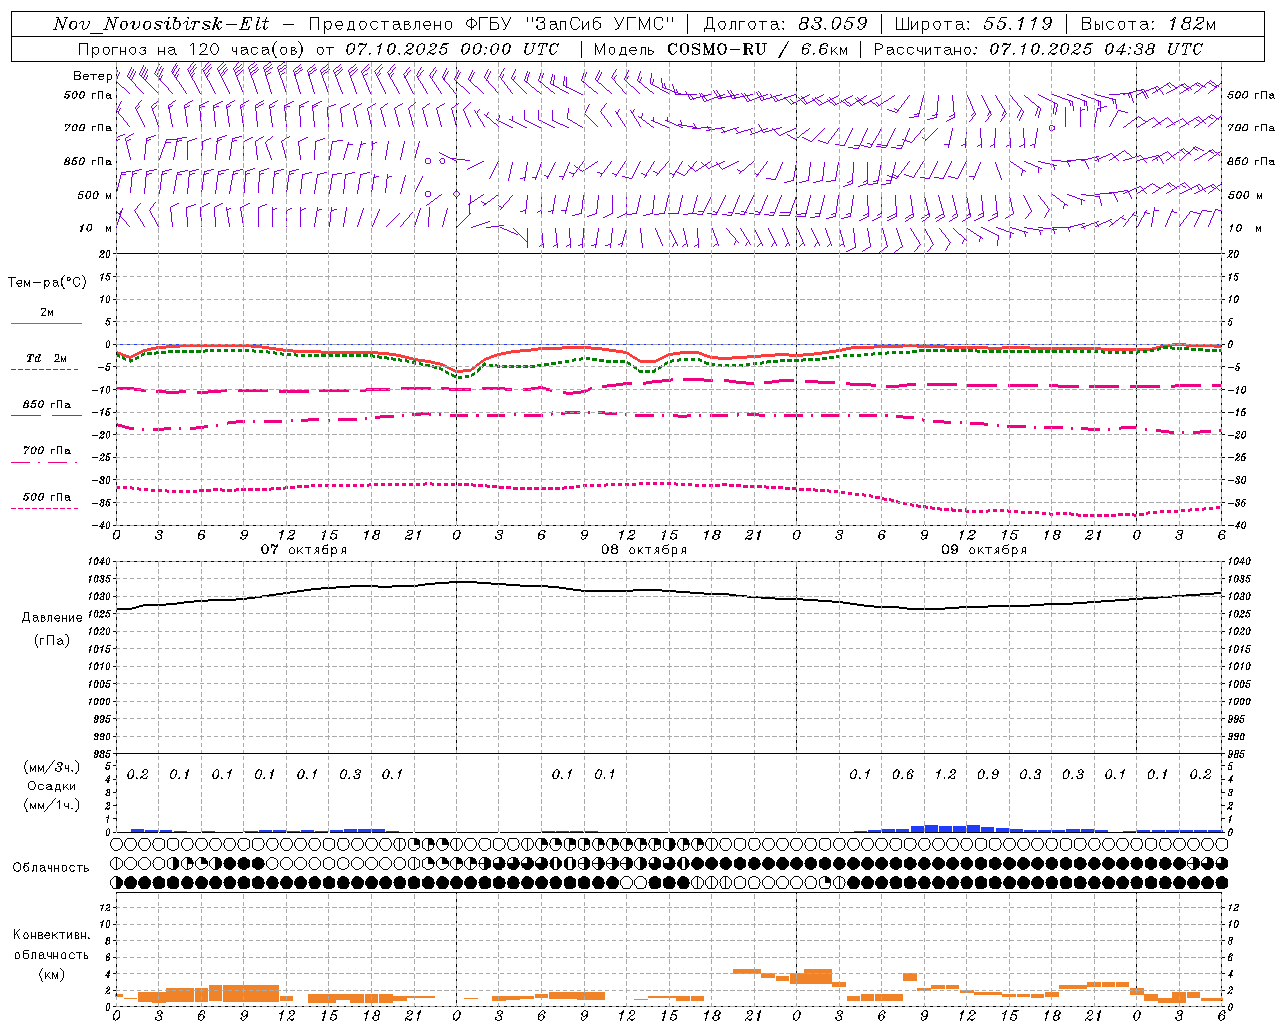Click the precipitation value 0.9
Viewport: 1280px width, 1024px height.
coord(988,775)
